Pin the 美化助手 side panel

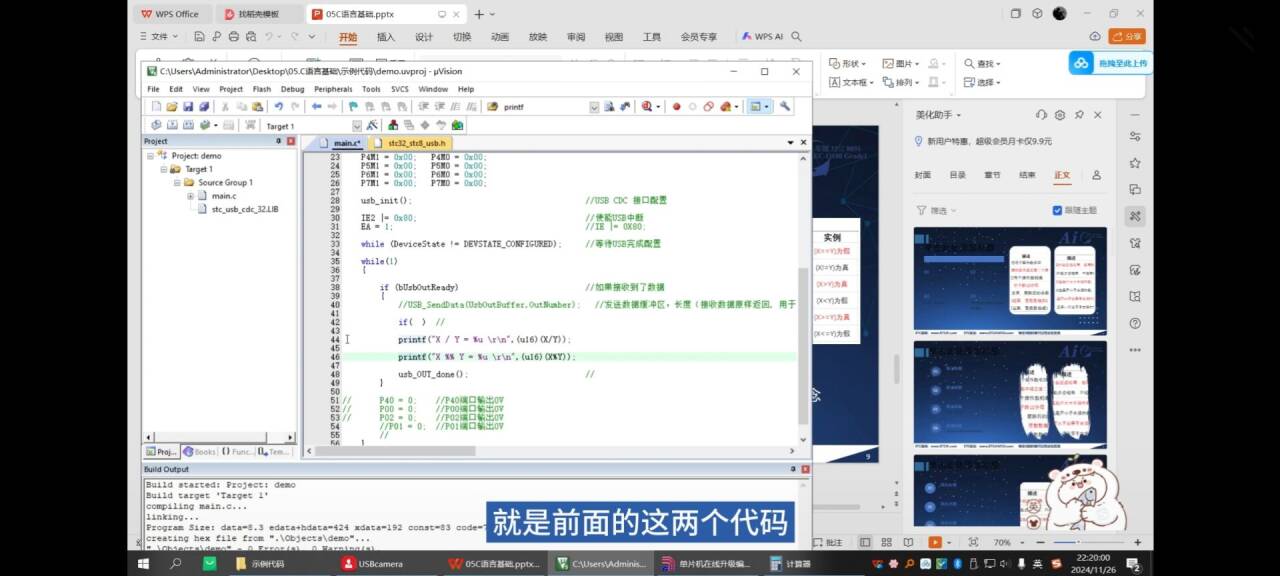(1078, 115)
